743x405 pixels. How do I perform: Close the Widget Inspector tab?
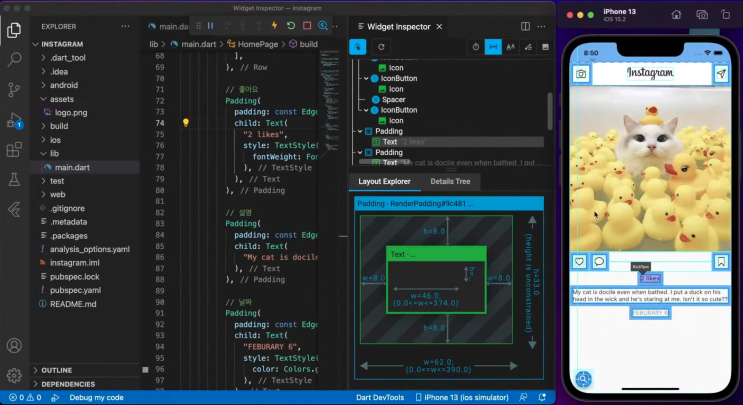[439, 27]
